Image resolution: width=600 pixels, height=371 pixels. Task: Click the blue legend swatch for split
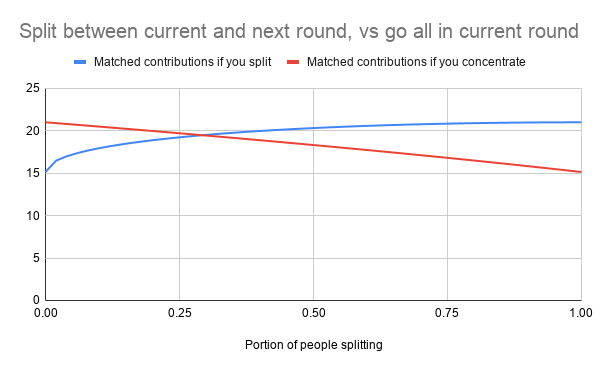(x=80, y=62)
